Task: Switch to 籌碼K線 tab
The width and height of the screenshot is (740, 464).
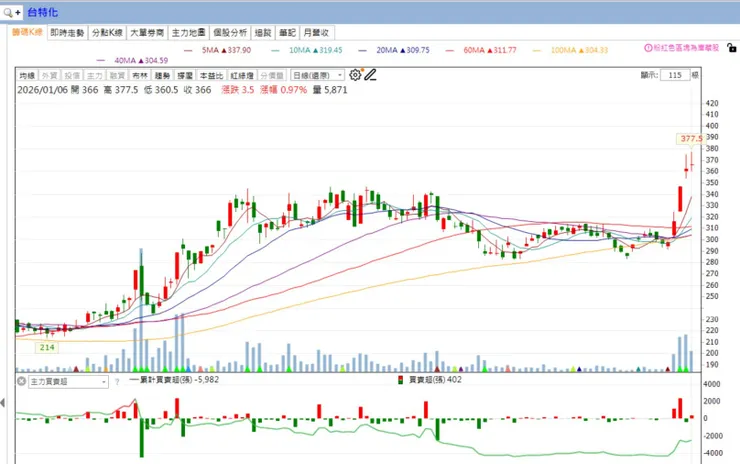Action: (x=27, y=32)
